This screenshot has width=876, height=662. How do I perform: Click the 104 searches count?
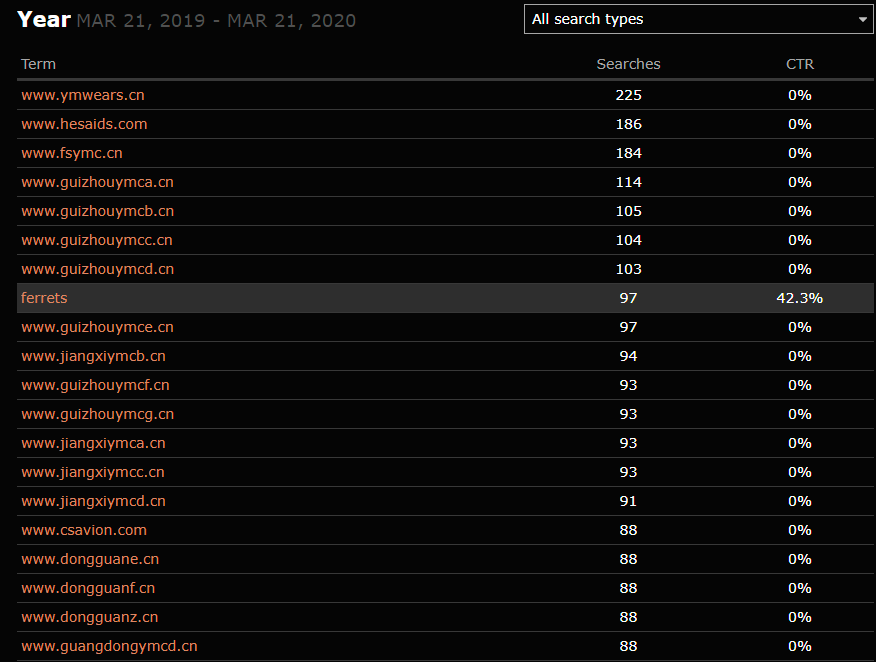pos(629,240)
